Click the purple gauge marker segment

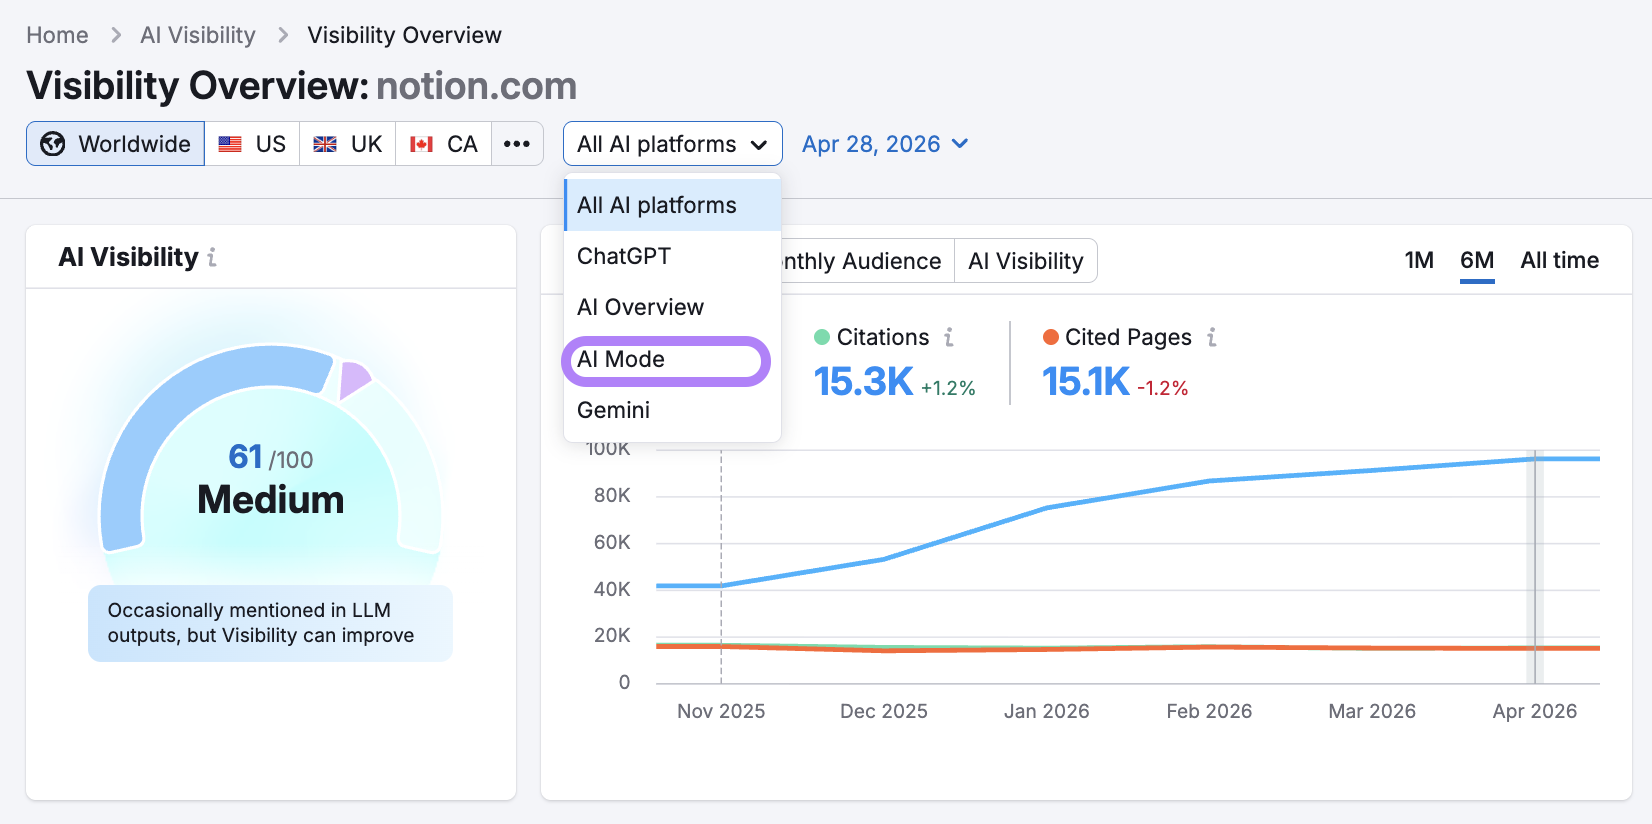354,379
